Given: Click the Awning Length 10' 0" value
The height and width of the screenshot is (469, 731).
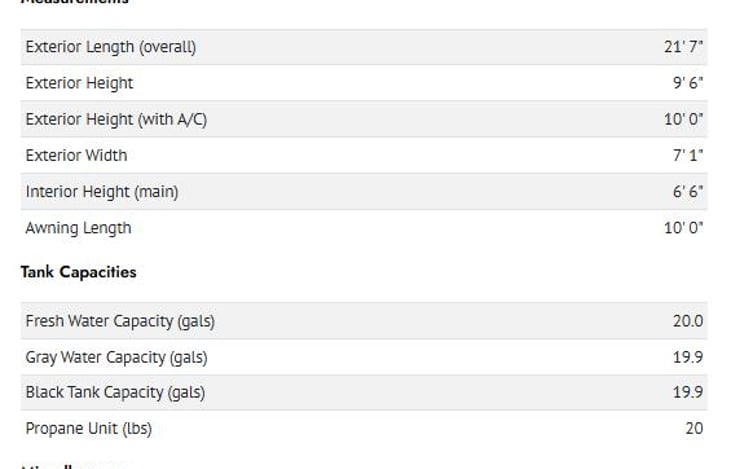Looking at the screenshot, I should (x=685, y=227).
